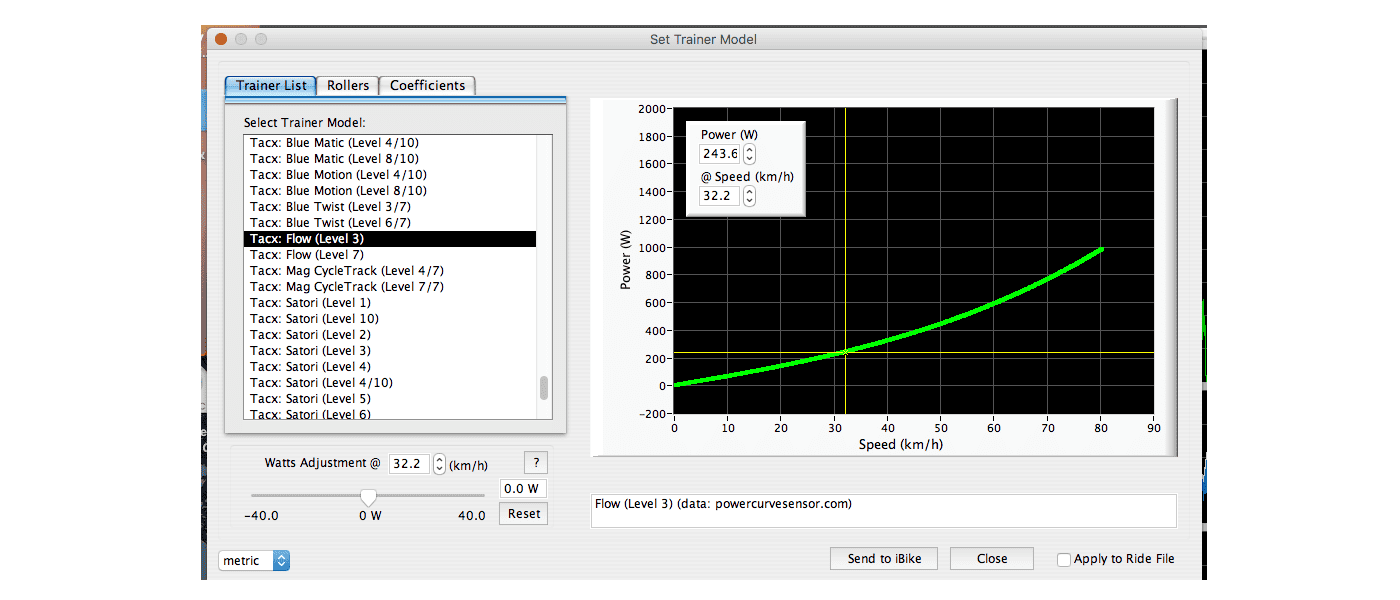Select Tacx: Blue Twist (Level 3/7)
The image size is (1400, 600).
coord(330,207)
